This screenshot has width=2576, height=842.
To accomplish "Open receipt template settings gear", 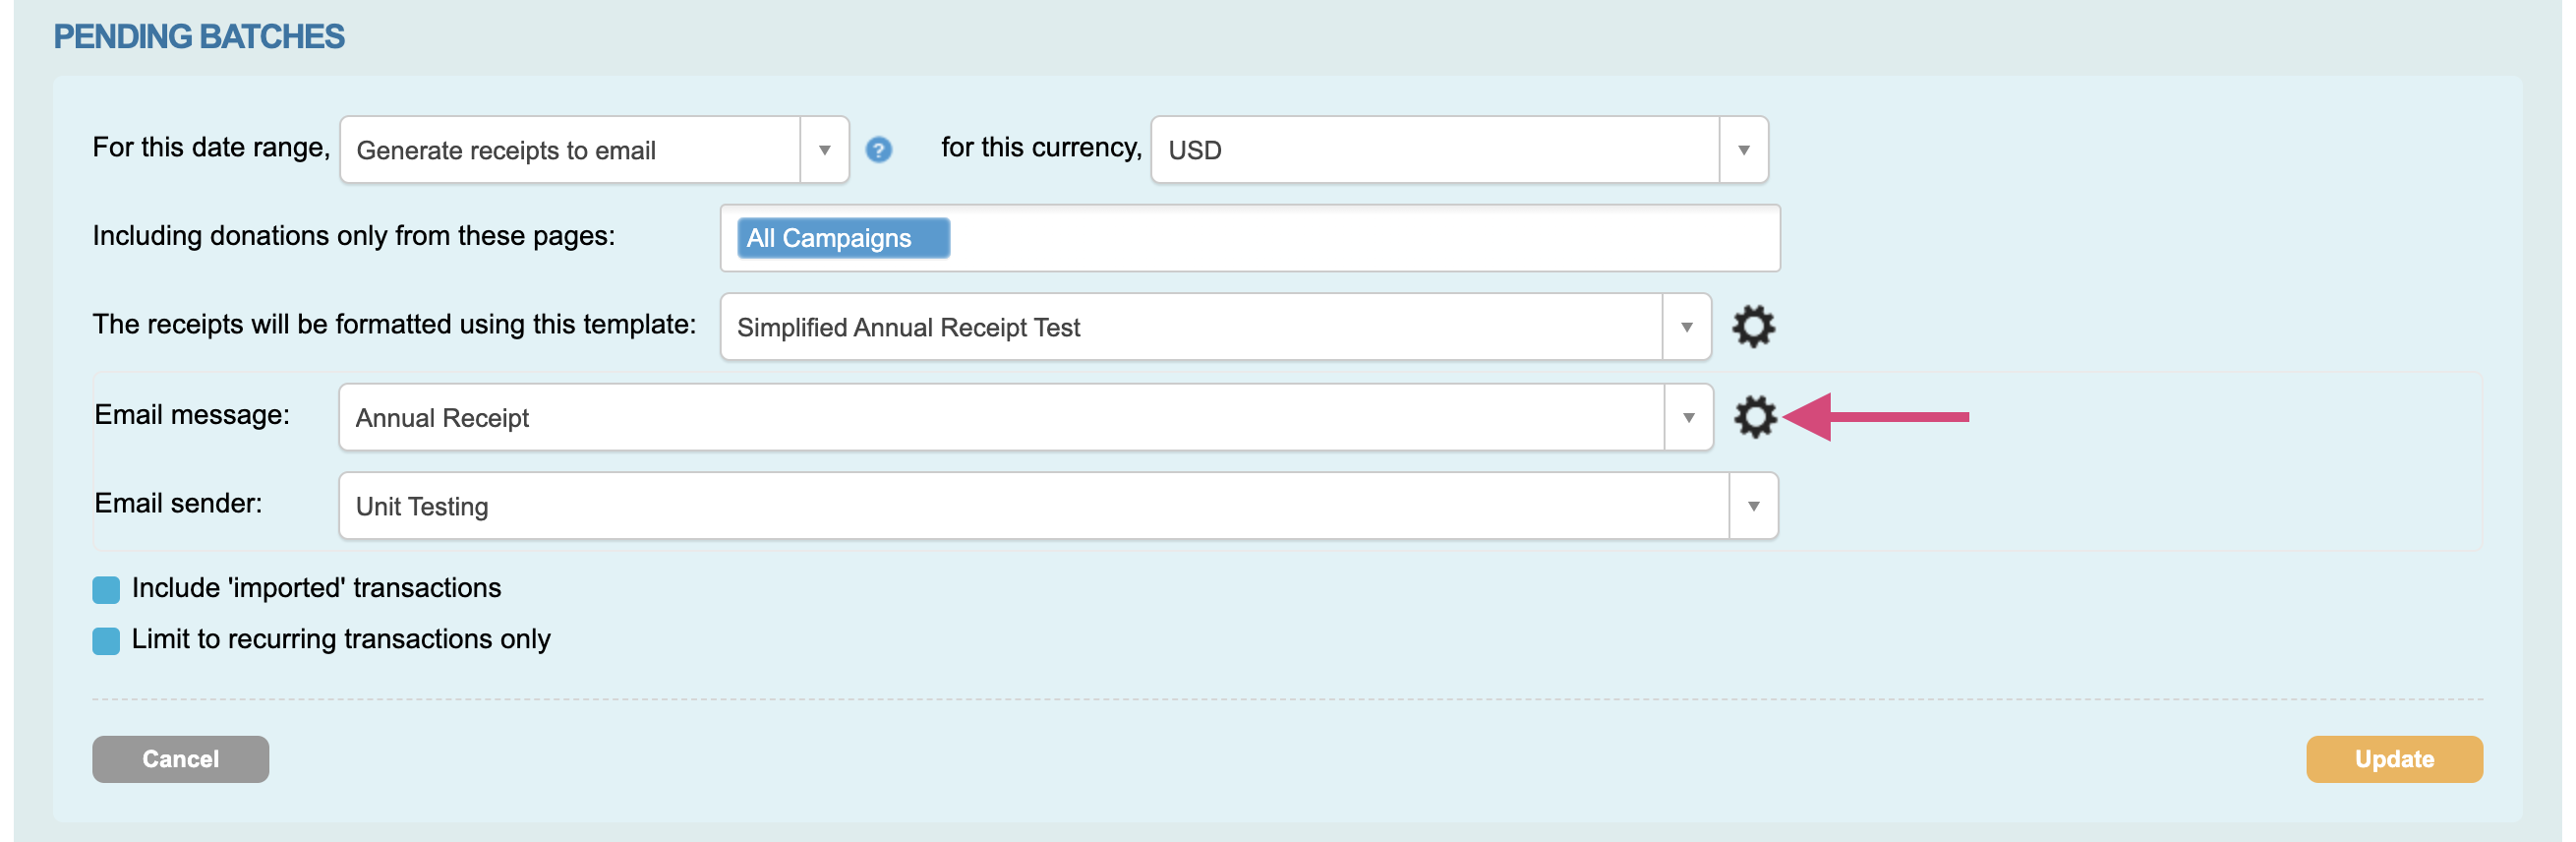I will point(1753,327).
